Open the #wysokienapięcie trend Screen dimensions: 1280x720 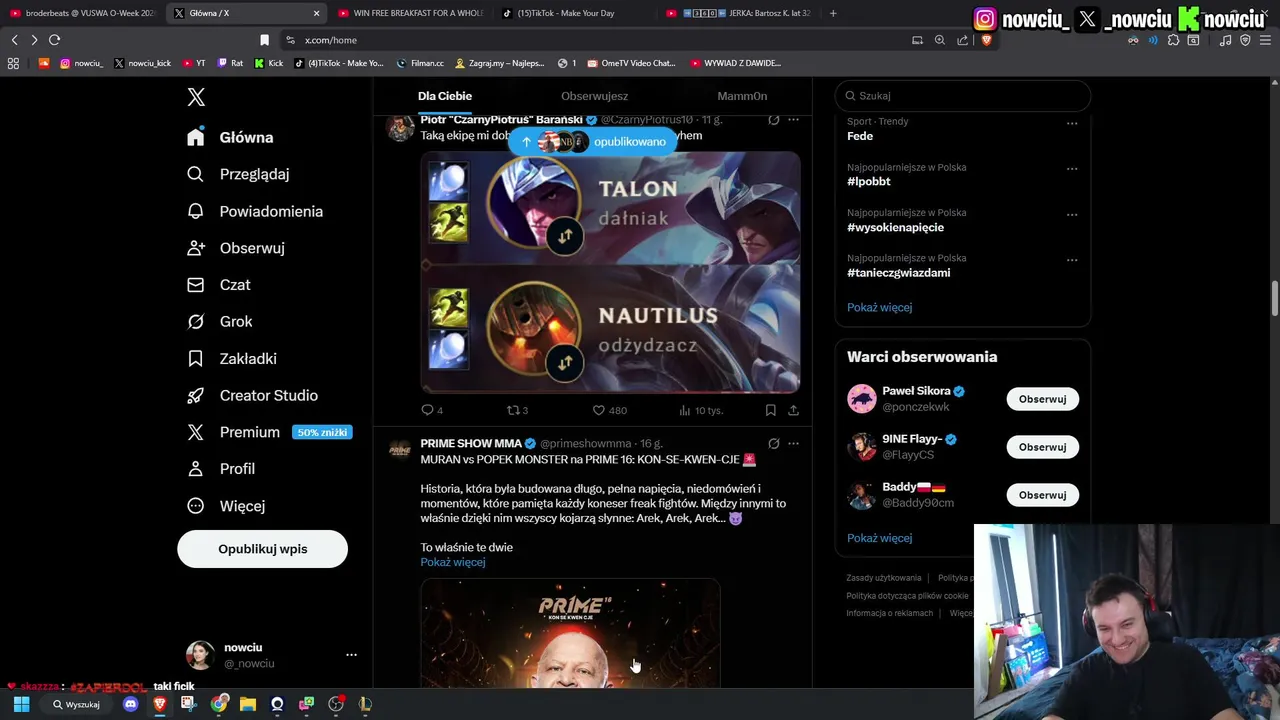click(x=895, y=227)
